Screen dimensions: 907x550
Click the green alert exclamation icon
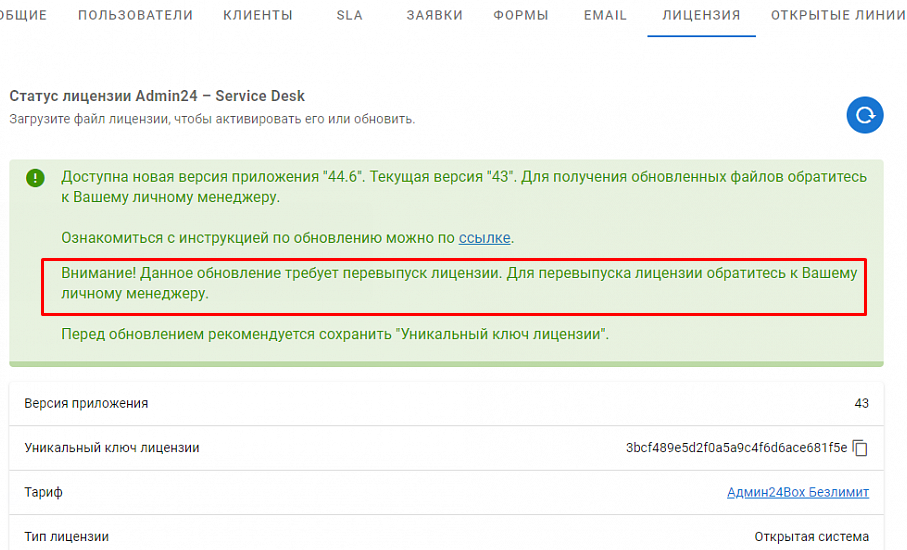(35, 178)
